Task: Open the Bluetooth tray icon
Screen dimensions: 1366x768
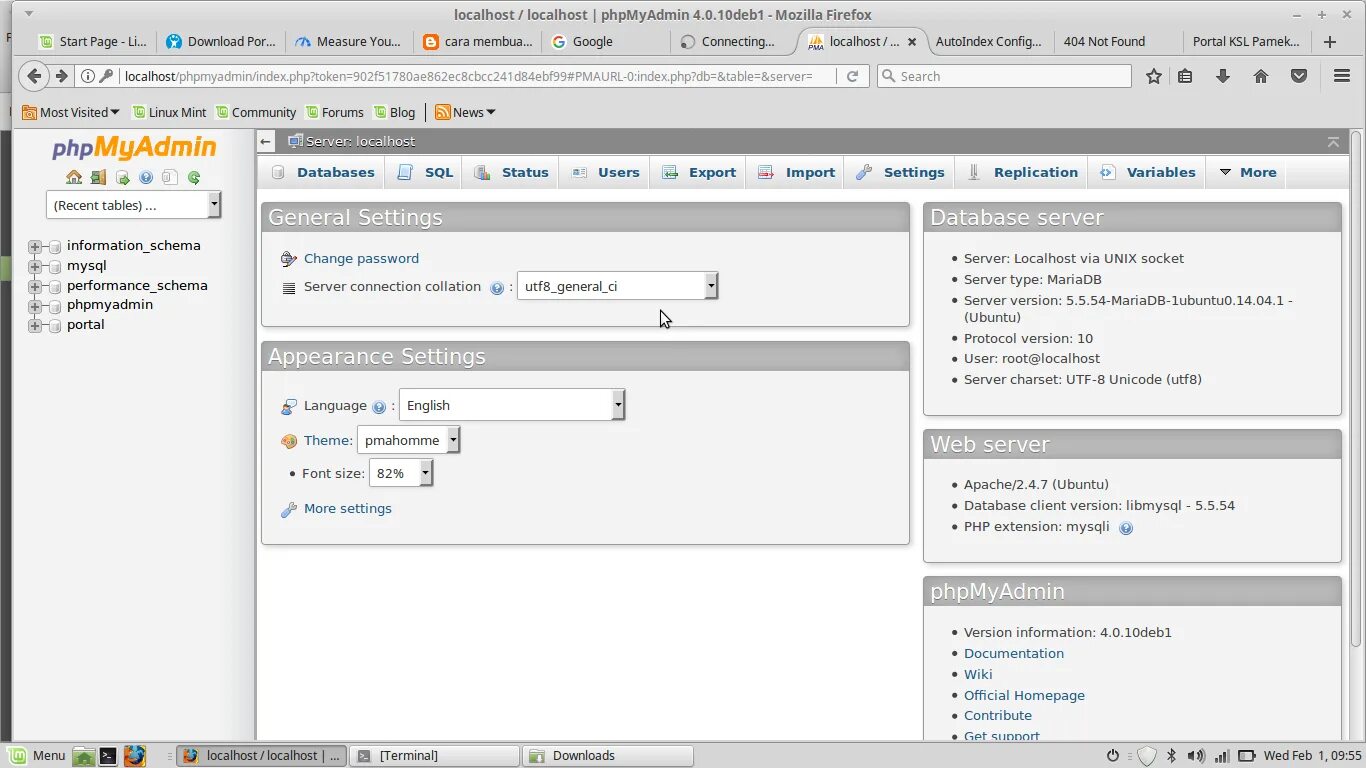Action: click(1171, 756)
